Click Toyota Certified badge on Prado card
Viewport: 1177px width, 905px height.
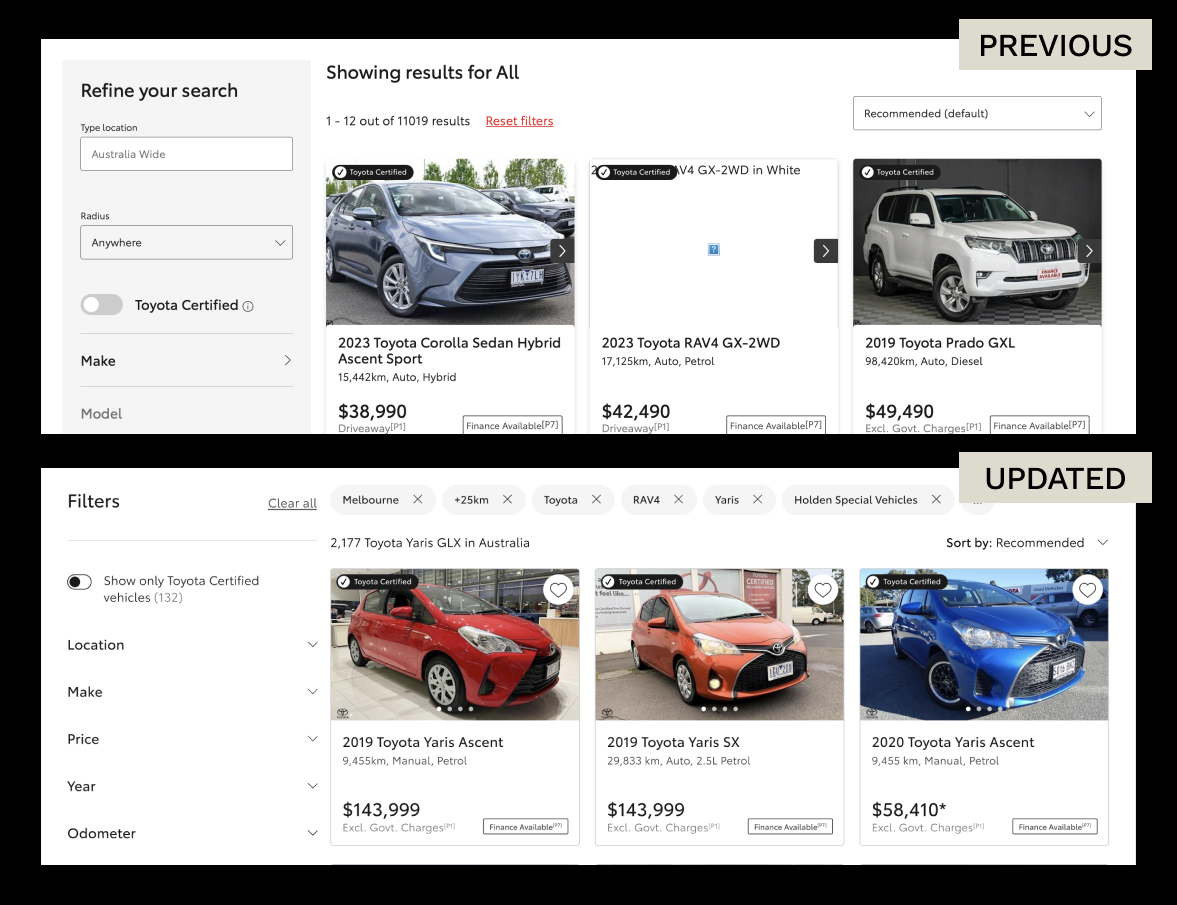[900, 172]
